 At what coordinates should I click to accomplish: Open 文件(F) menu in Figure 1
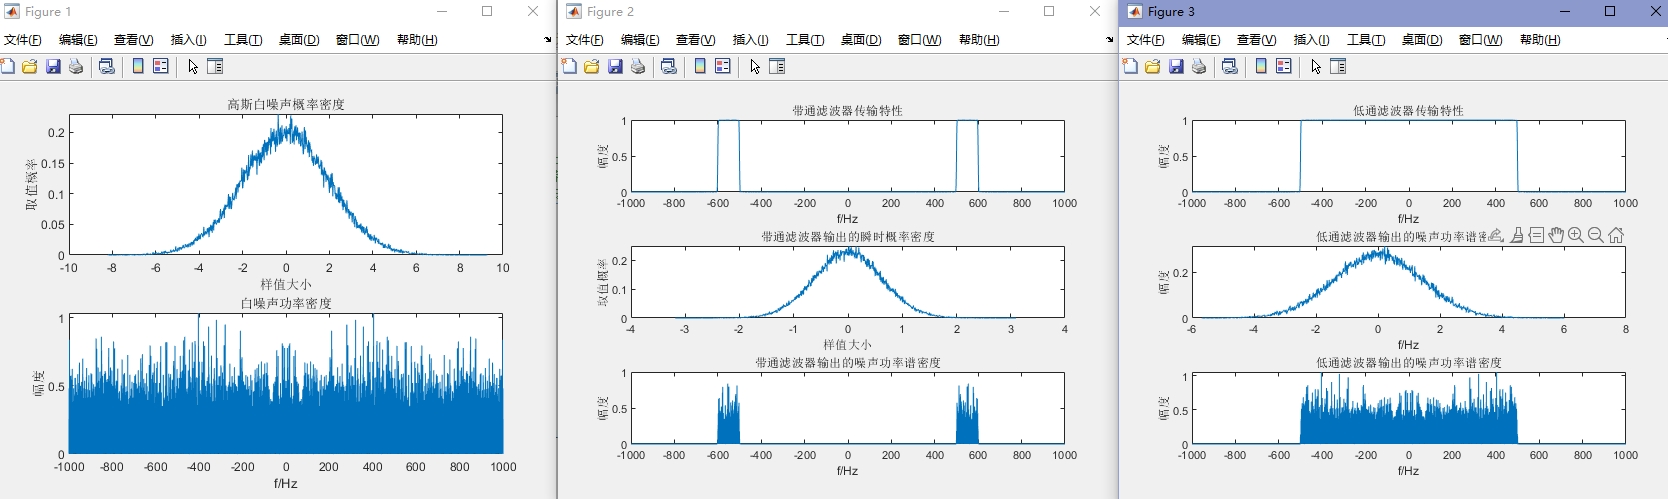(23, 40)
